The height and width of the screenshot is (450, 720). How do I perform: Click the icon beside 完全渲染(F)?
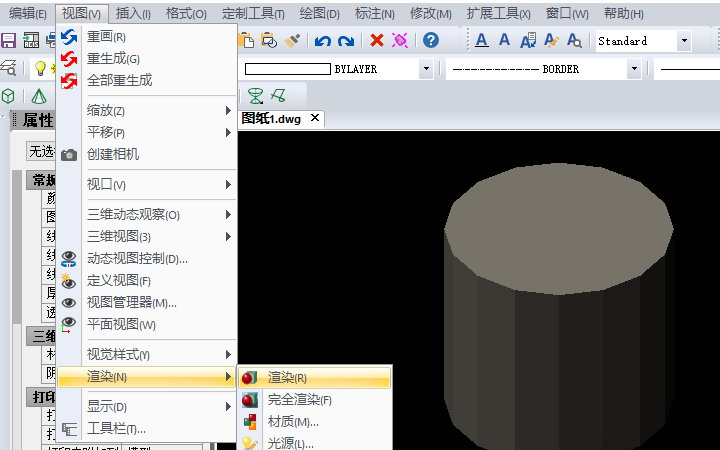(x=249, y=399)
